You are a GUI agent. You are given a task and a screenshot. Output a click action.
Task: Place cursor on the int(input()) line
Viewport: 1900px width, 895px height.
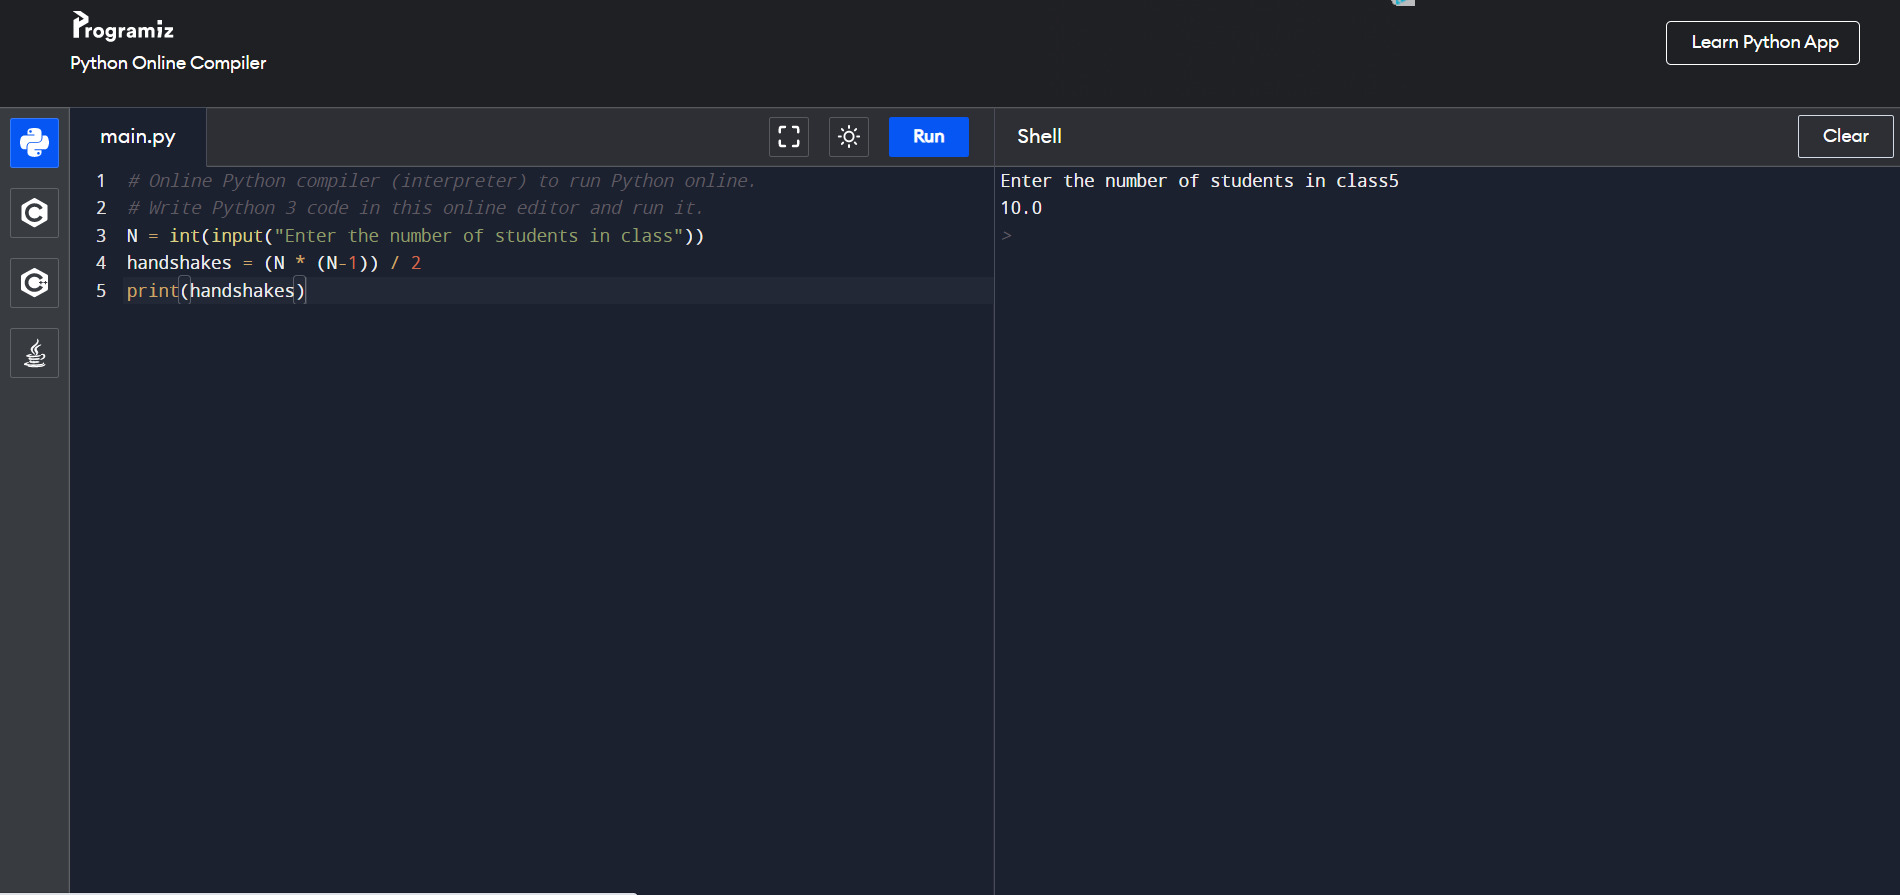pyautogui.click(x=415, y=236)
